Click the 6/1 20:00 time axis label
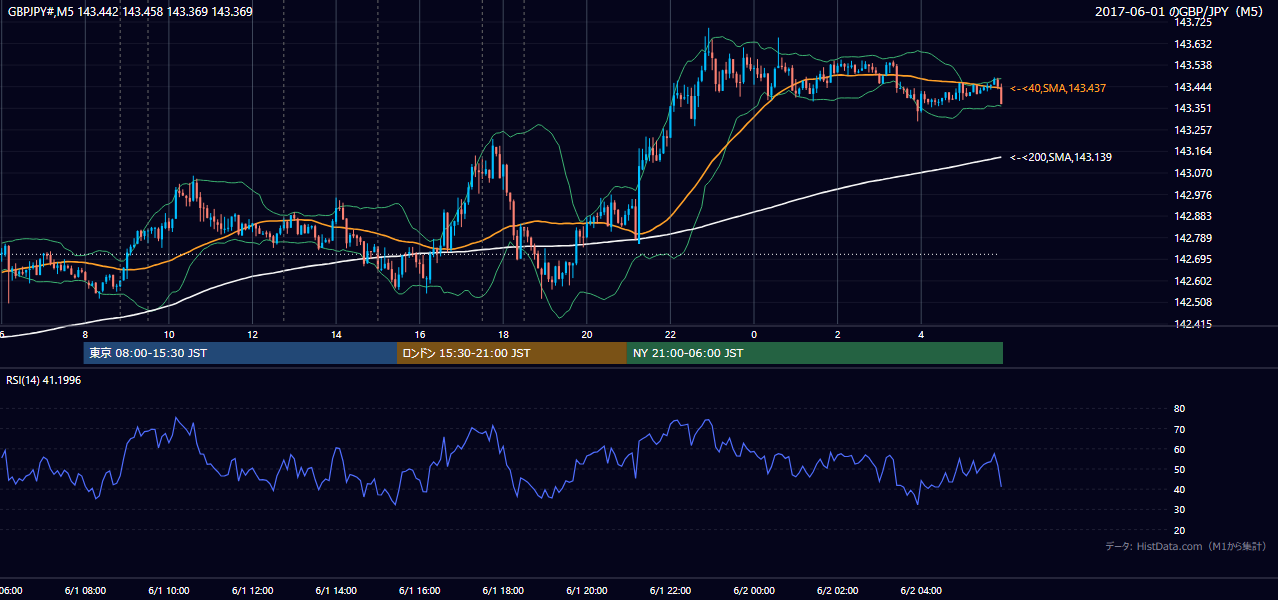Screen dimensions: 1278x600 tap(587, 590)
